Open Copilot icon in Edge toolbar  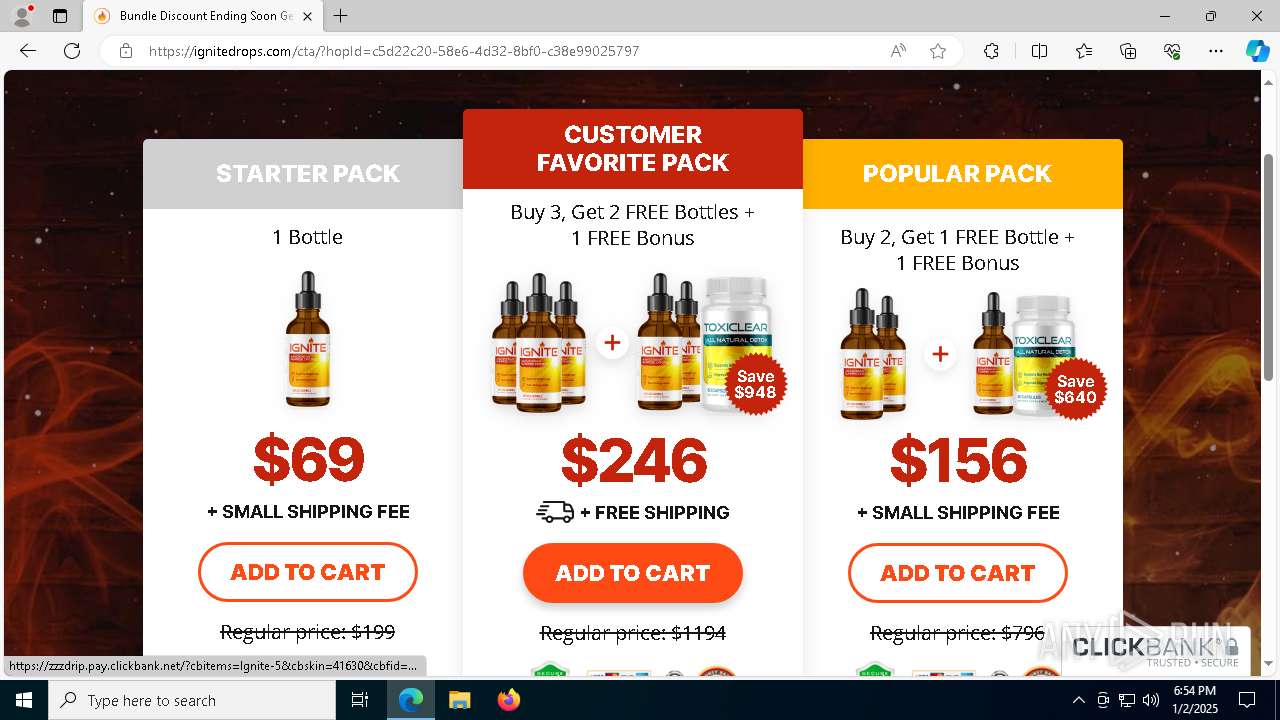[x=1257, y=51]
